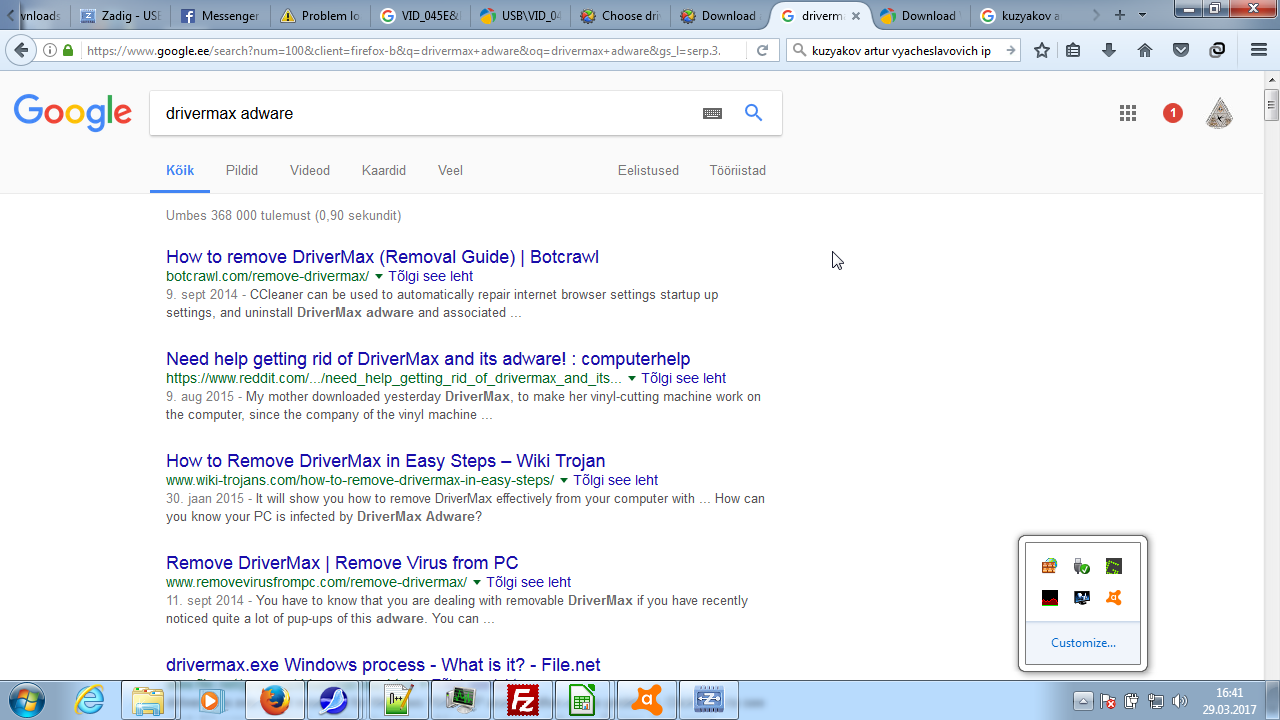The image size is (1280, 720).
Task: Select the Pildid search tab
Action: pyautogui.click(x=242, y=171)
